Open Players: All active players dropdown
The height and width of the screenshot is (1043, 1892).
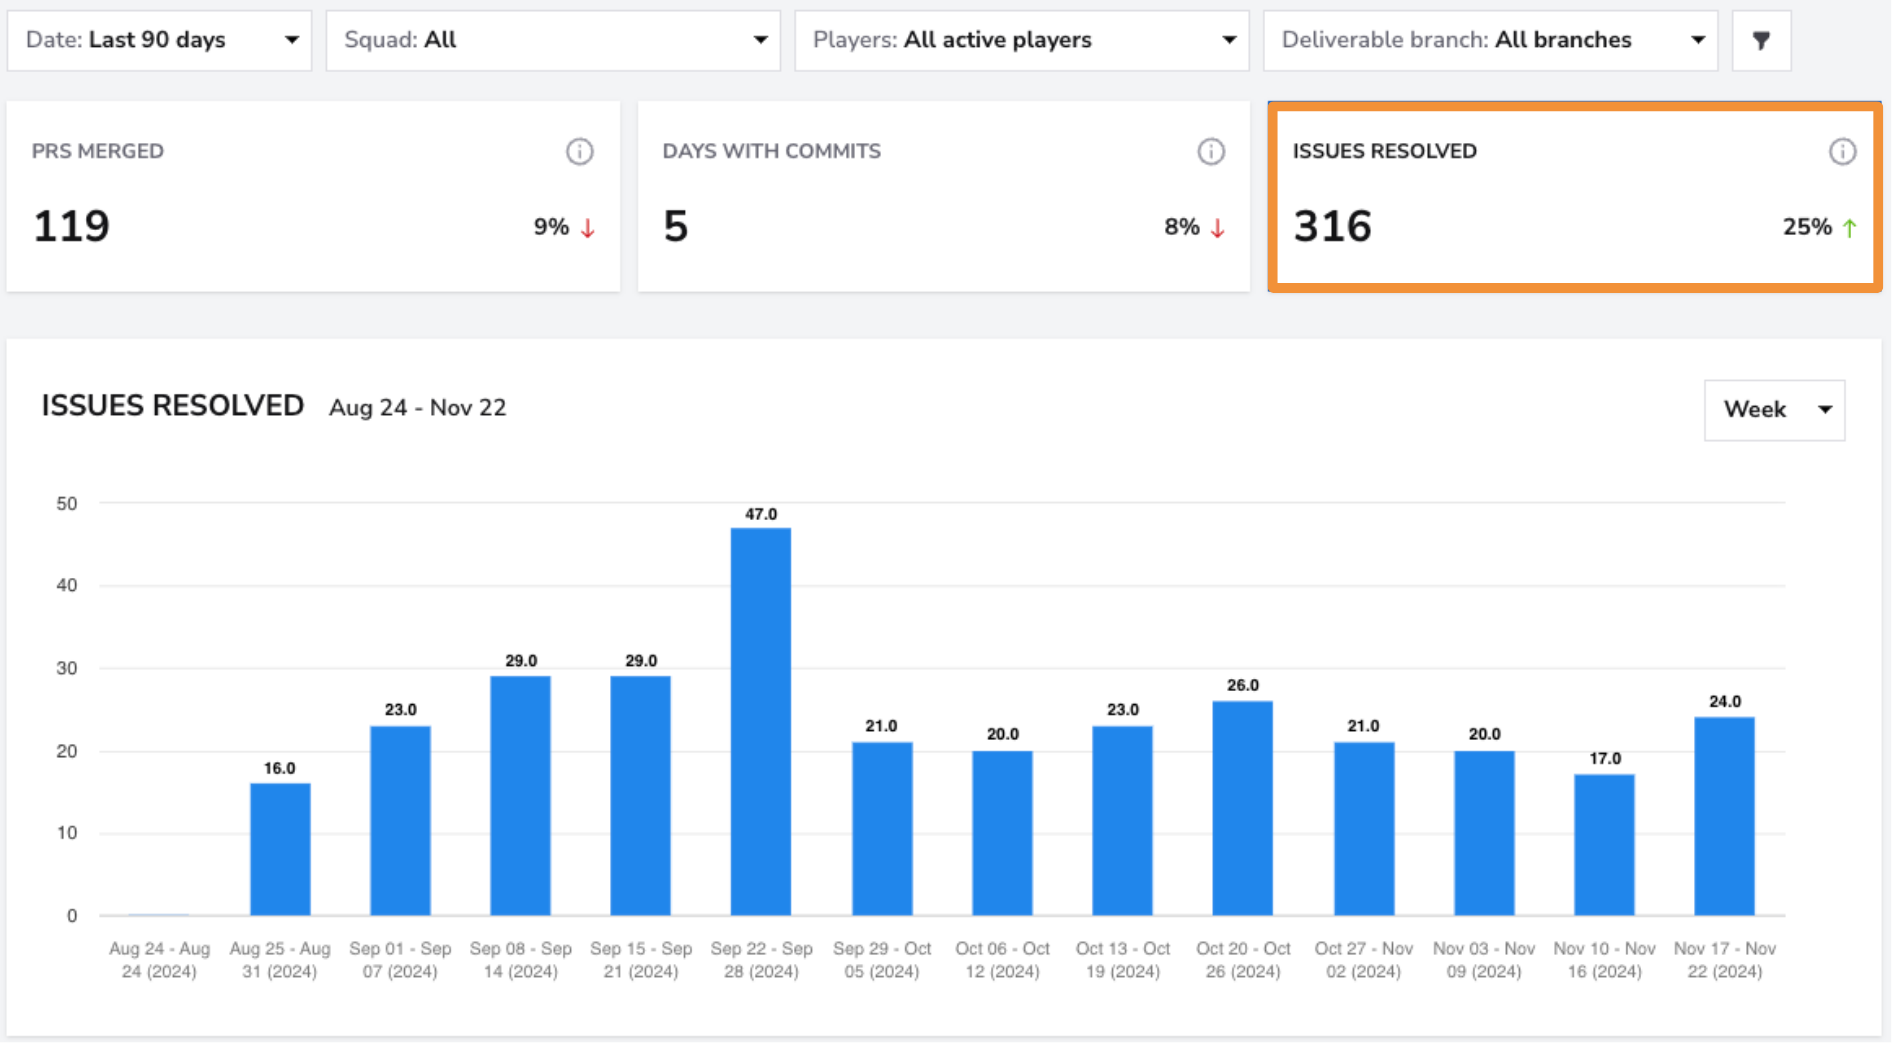tap(1022, 40)
